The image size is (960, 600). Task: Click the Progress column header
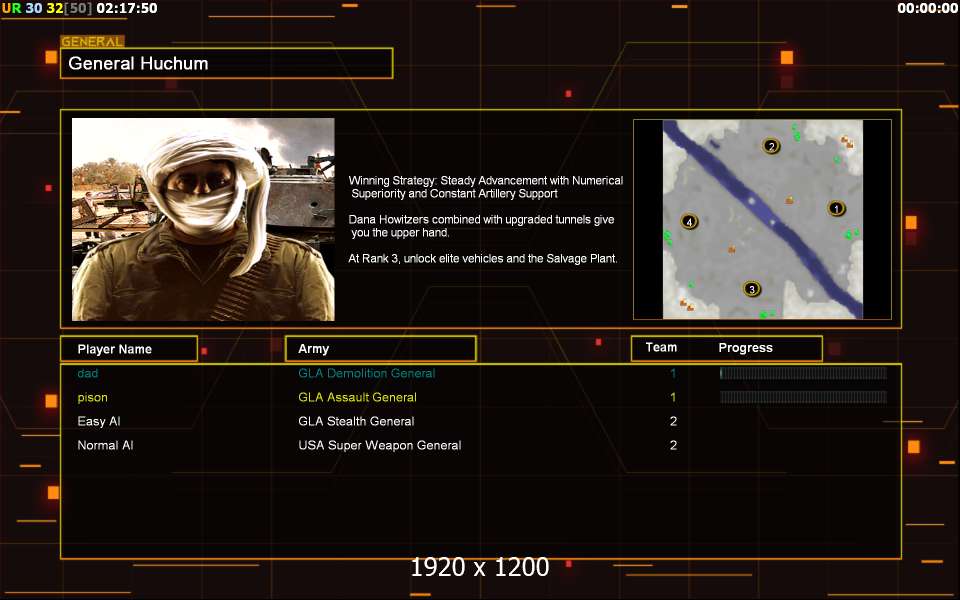point(745,348)
